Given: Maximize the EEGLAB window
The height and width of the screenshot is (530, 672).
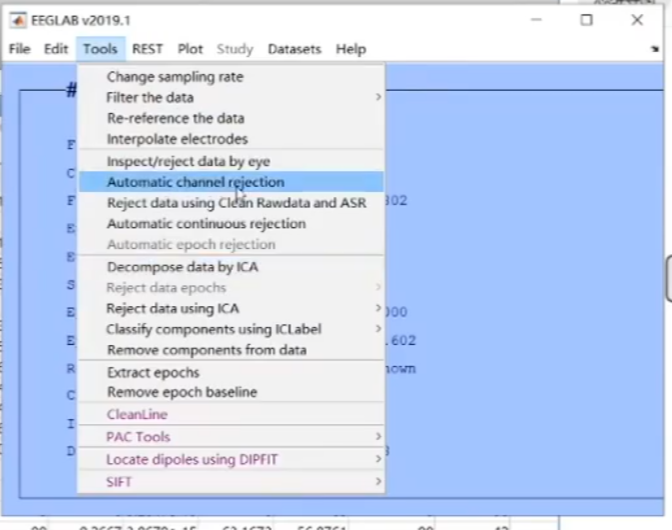Looking at the screenshot, I should [587, 20].
